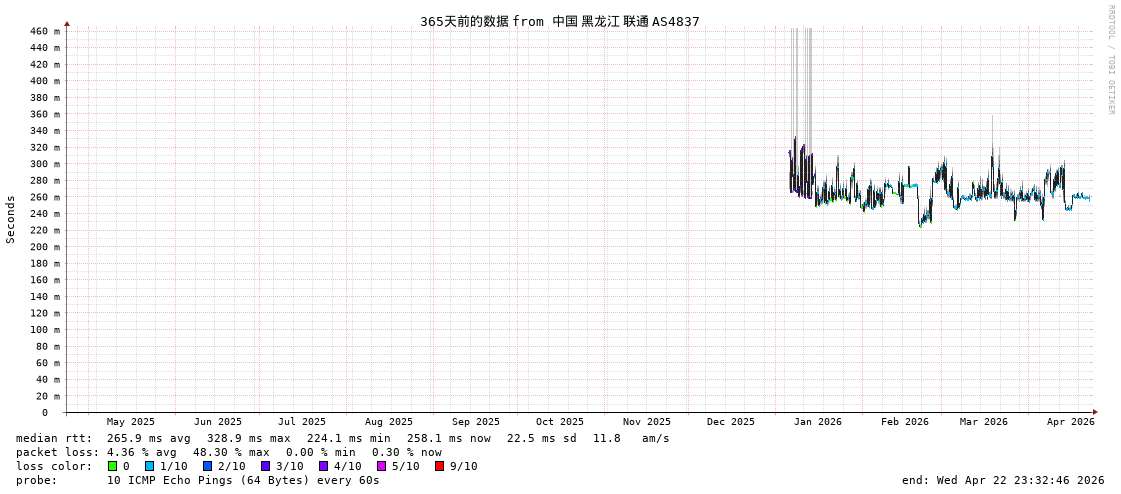1121x494 pixels.
Task: Select the red 9/10 loss swatch
Action: 439,466
